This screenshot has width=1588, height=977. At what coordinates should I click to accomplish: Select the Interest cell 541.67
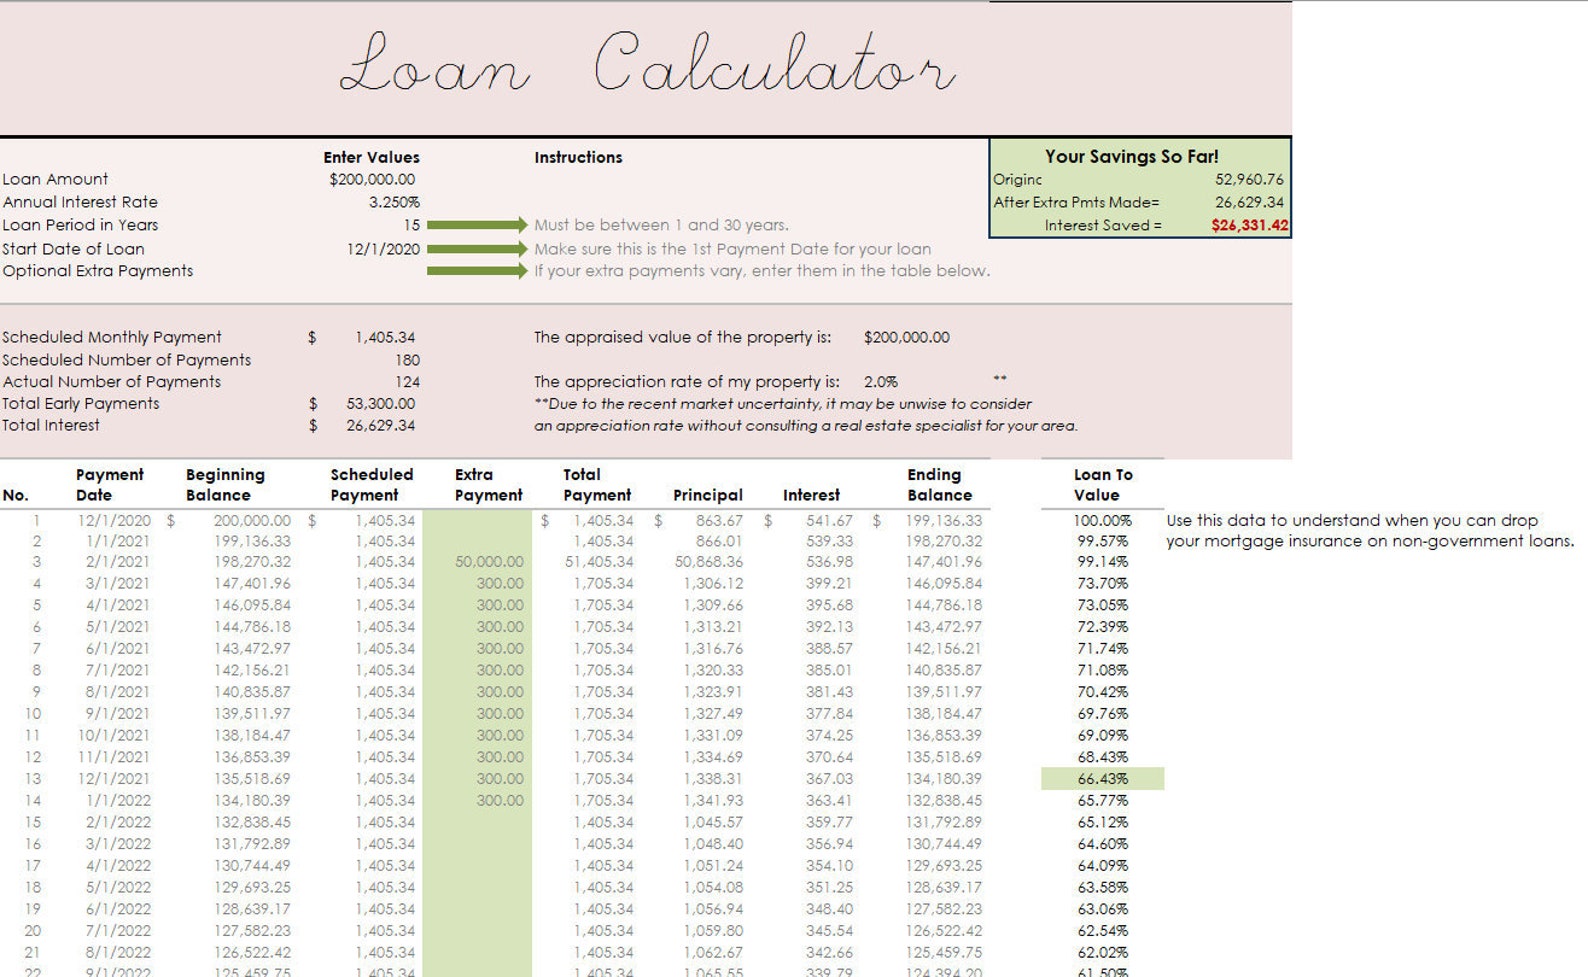[829, 520]
